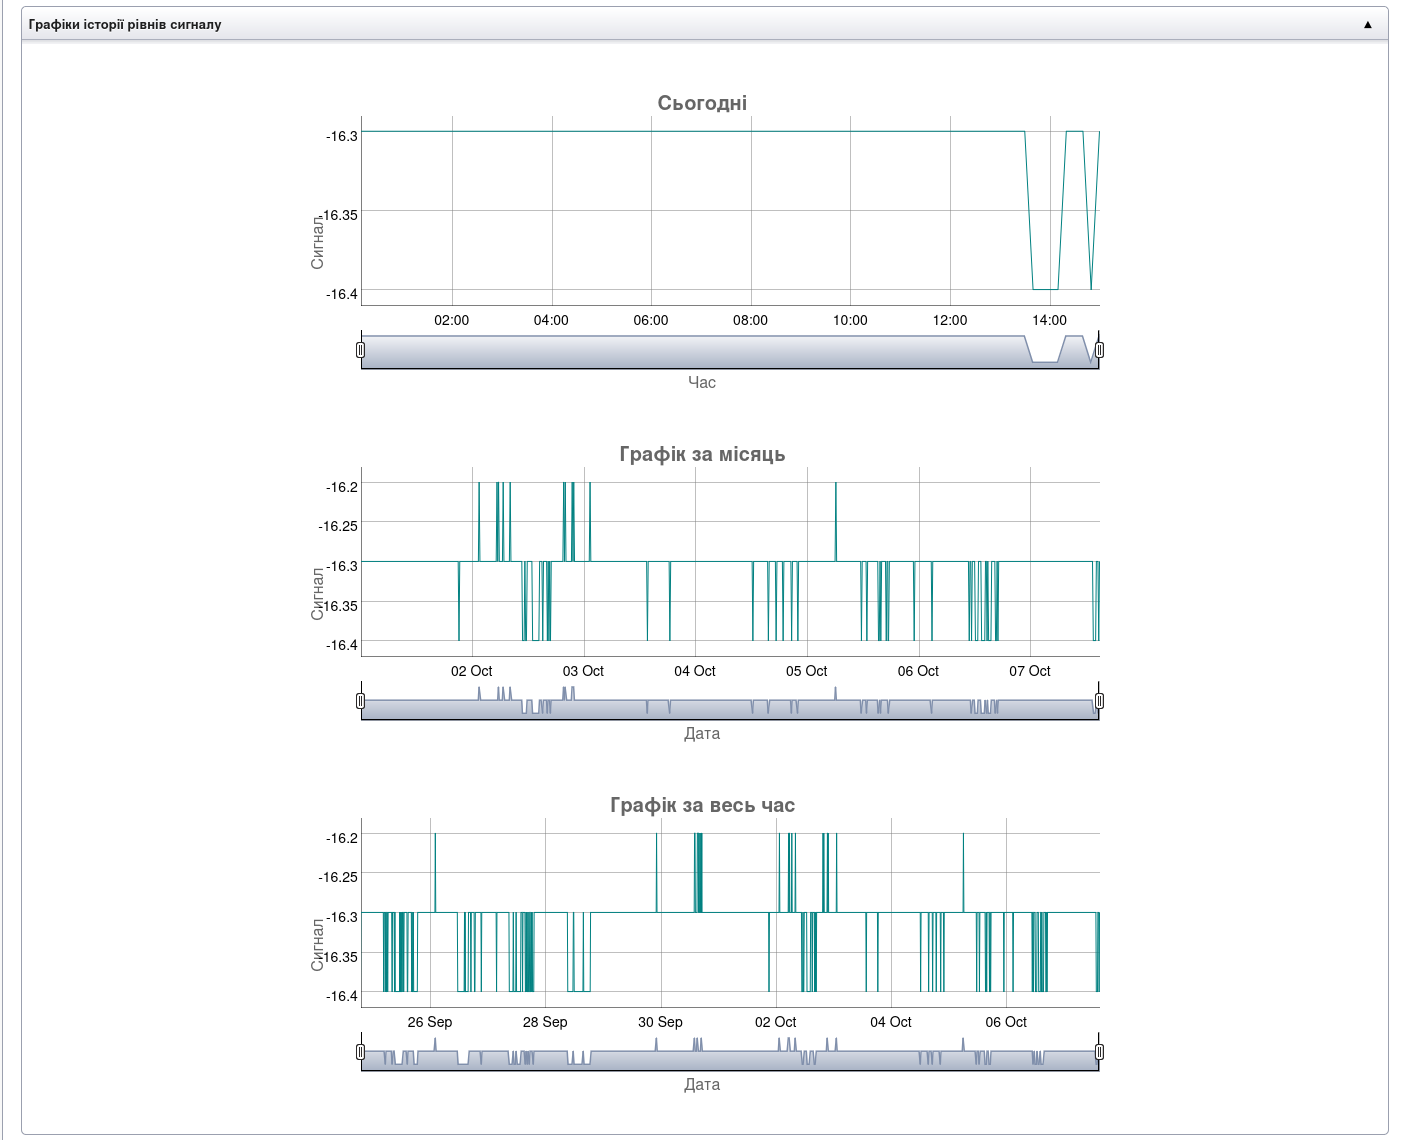
Task: Click right range handle of all-time chart
Action: 1099,1052
